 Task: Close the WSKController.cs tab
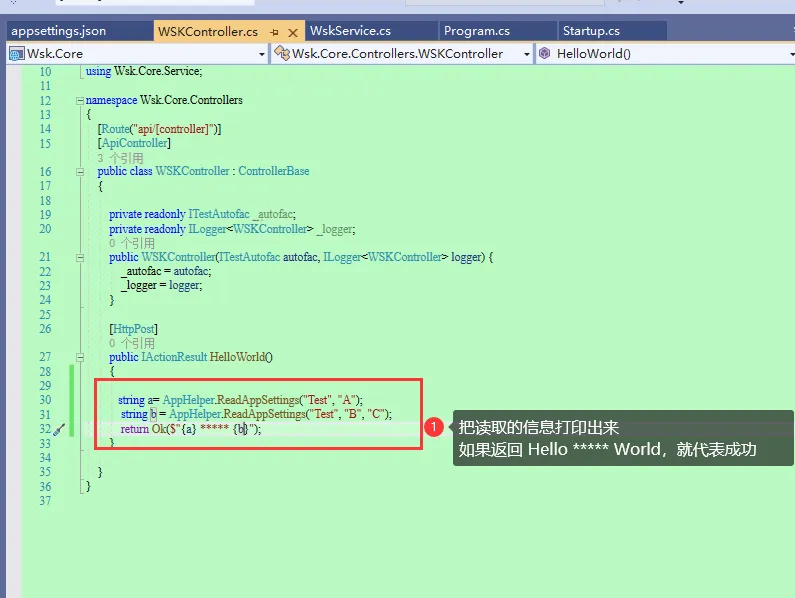click(x=293, y=32)
